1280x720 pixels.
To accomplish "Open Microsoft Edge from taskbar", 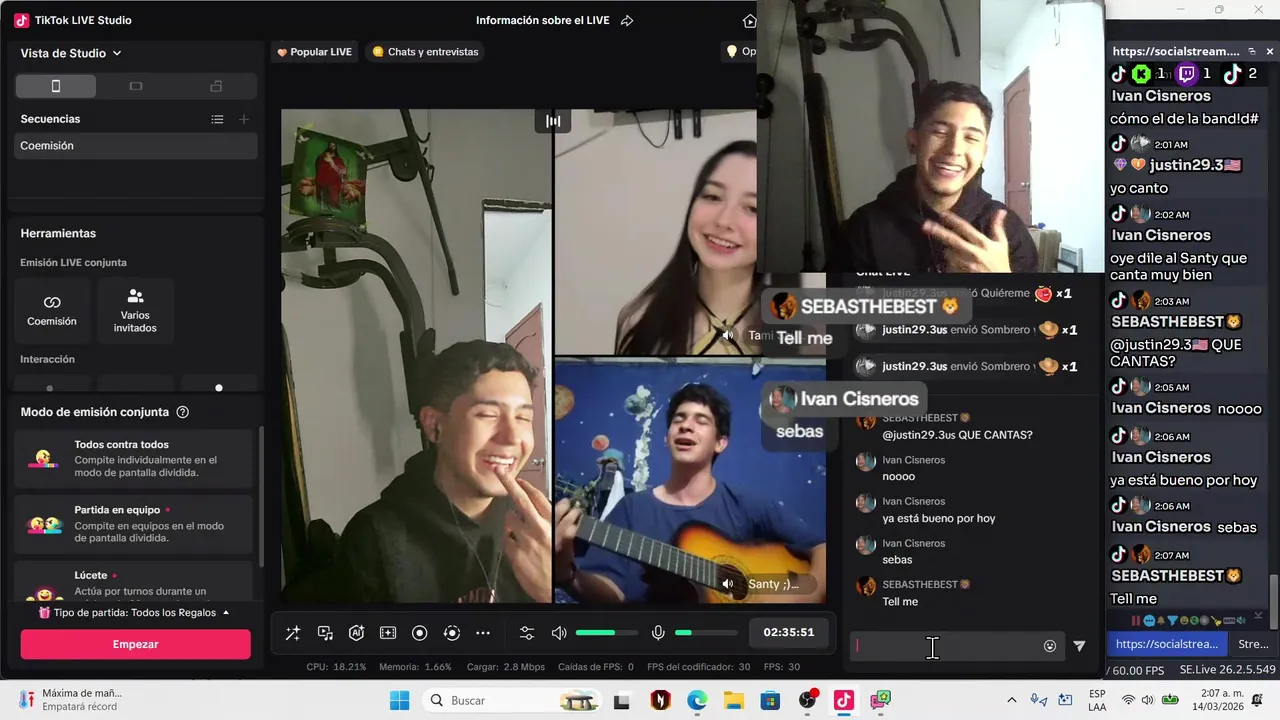I will click(697, 700).
